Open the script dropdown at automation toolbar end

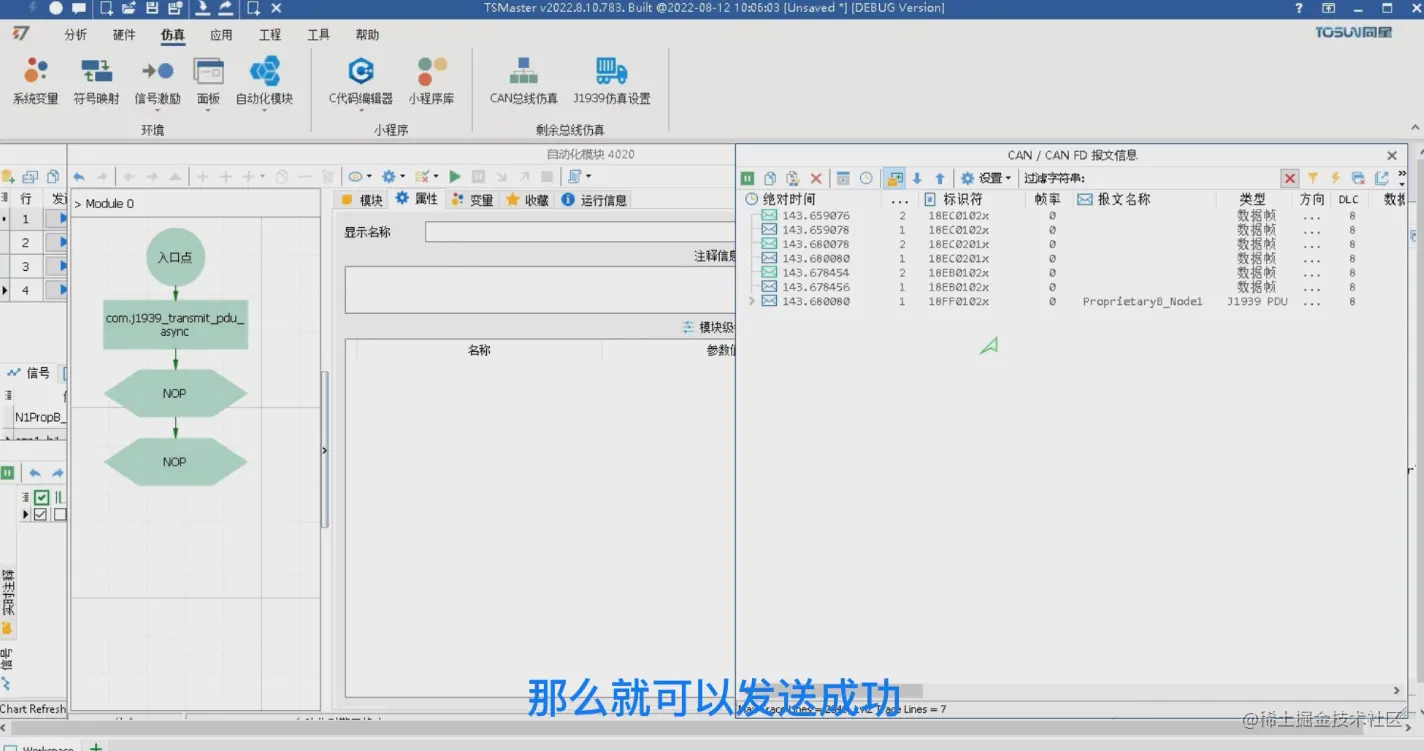(579, 177)
